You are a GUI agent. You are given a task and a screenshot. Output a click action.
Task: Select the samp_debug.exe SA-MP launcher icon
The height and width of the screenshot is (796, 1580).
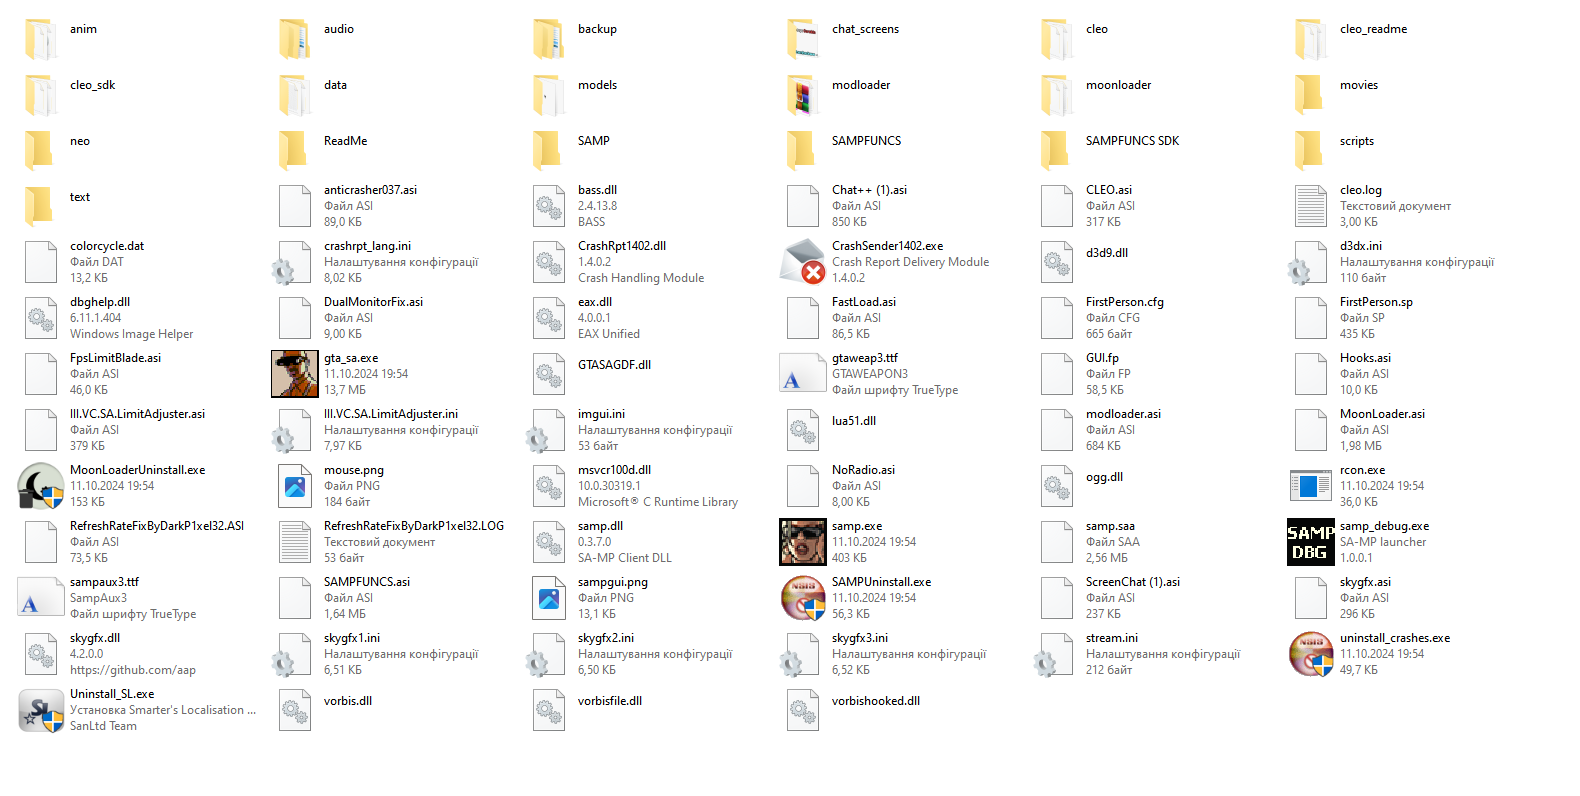click(1311, 542)
